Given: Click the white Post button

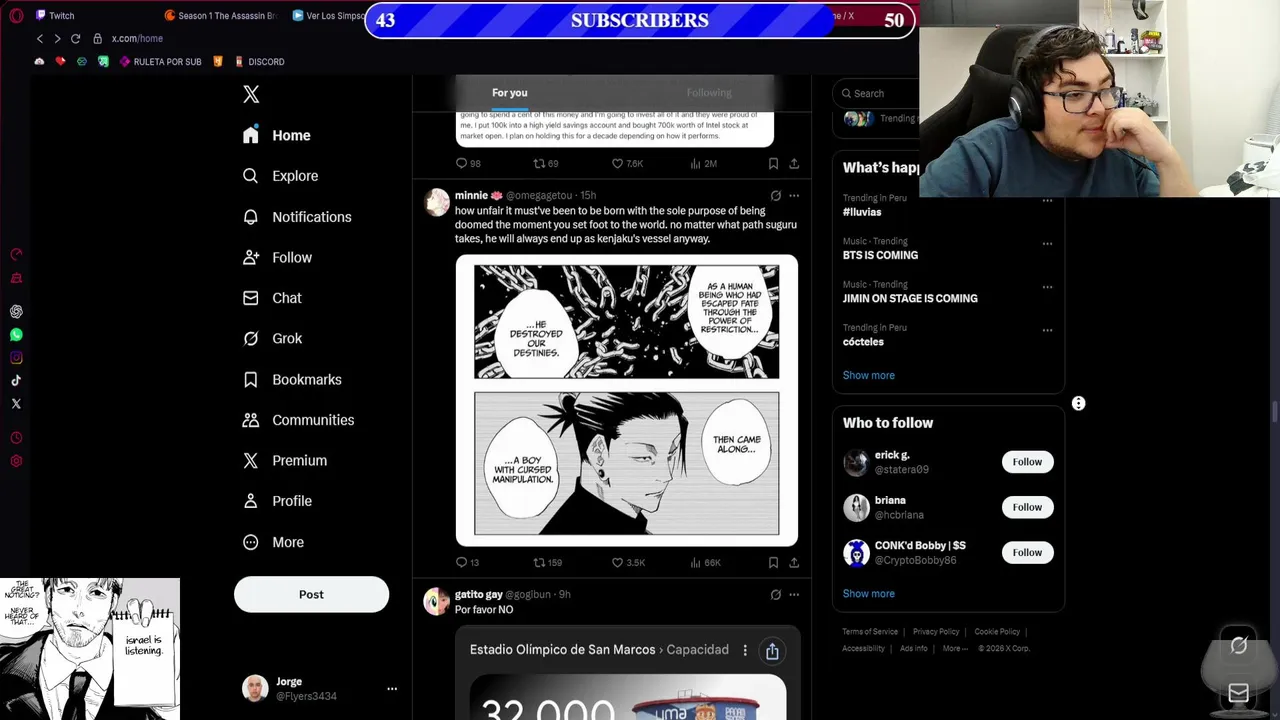Looking at the screenshot, I should pos(311,594).
